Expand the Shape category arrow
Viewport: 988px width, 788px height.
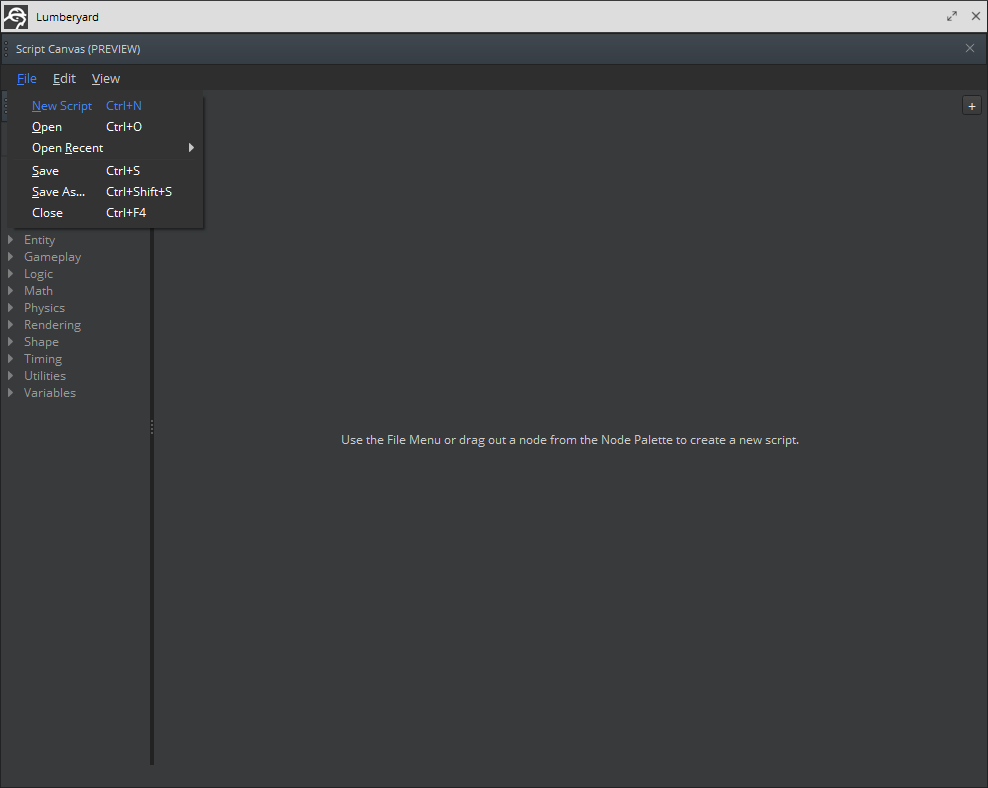10,341
